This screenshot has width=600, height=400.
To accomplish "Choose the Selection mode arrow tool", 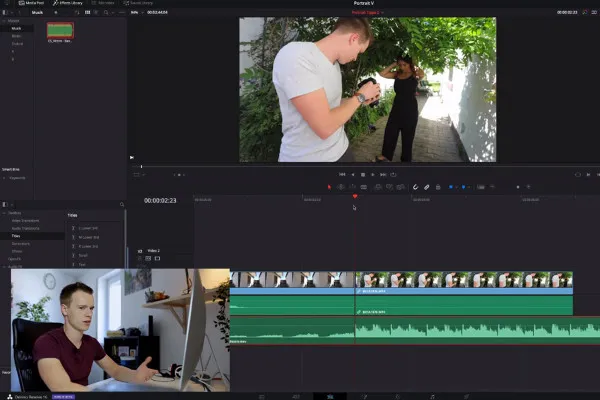I will 329,187.
